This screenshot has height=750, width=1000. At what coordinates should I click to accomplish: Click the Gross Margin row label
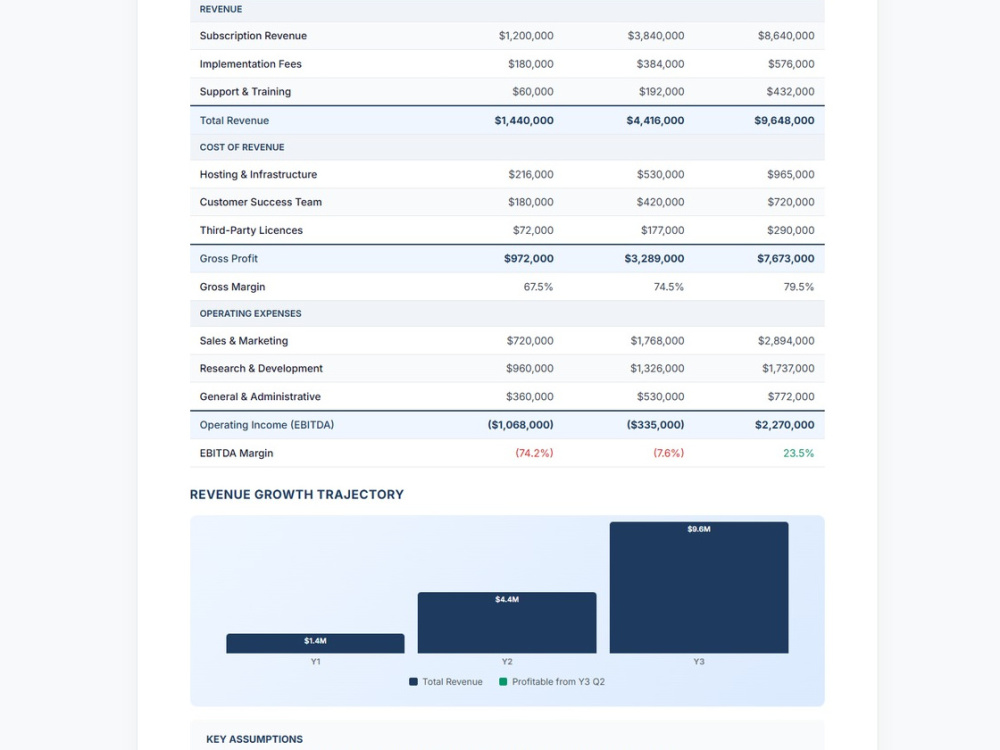[x=232, y=286]
